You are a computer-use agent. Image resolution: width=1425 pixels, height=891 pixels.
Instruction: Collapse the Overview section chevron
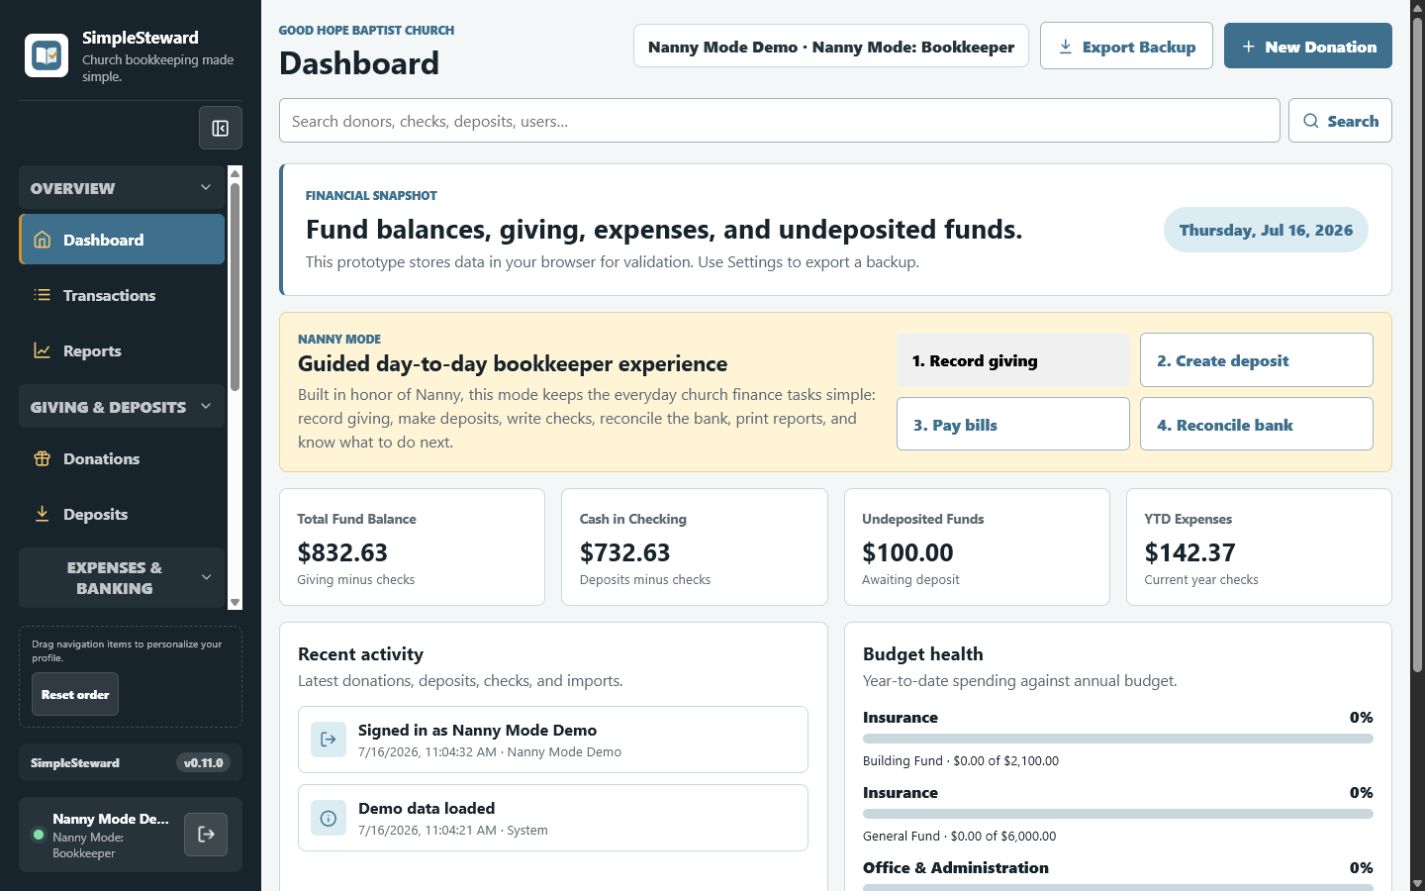(206, 188)
